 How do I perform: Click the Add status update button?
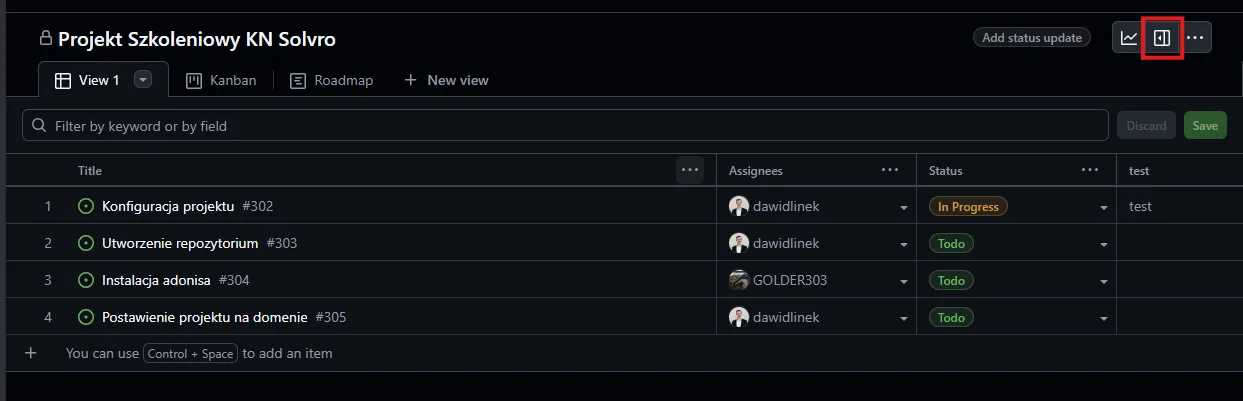pyautogui.click(x=1032, y=38)
